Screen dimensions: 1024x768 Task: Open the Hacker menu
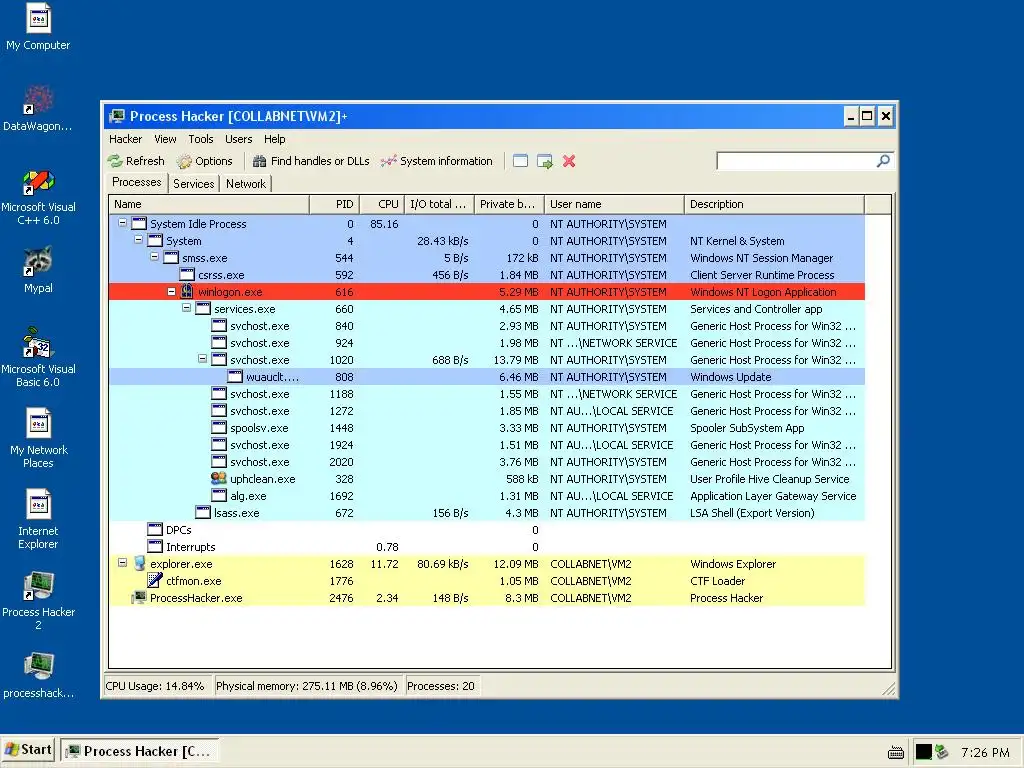coord(125,139)
